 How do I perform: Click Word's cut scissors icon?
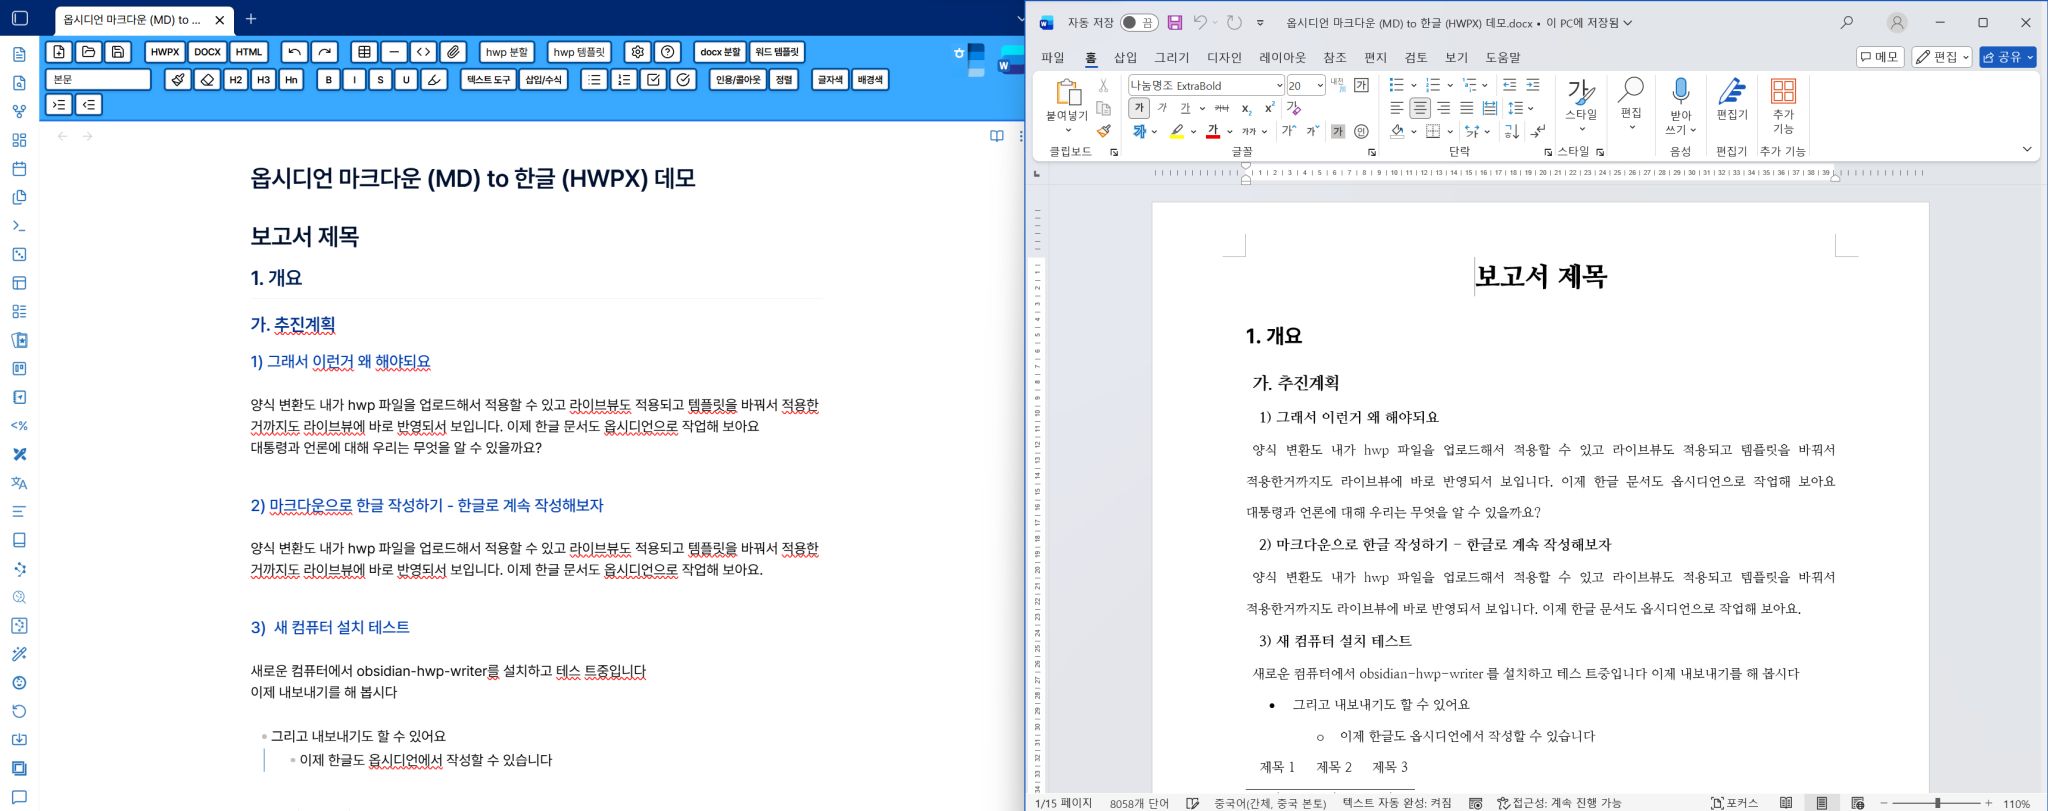tap(1103, 85)
